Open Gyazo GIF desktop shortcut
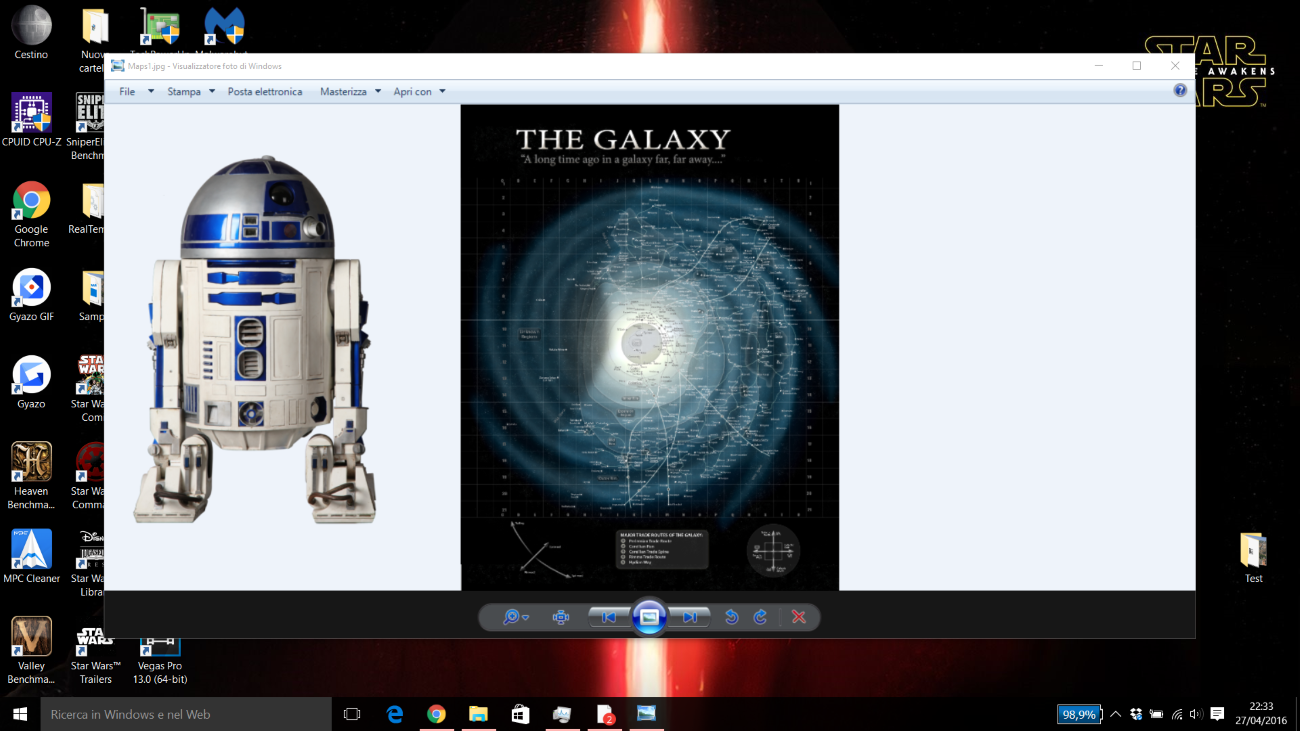1300x731 pixels. click(x=31, y=295)
